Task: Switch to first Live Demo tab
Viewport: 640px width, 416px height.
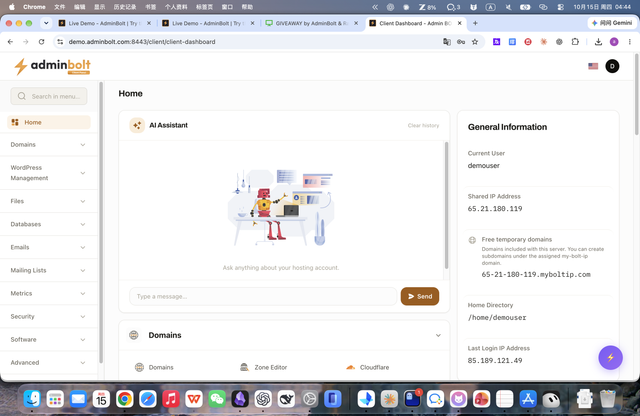Action: point(104,23)
